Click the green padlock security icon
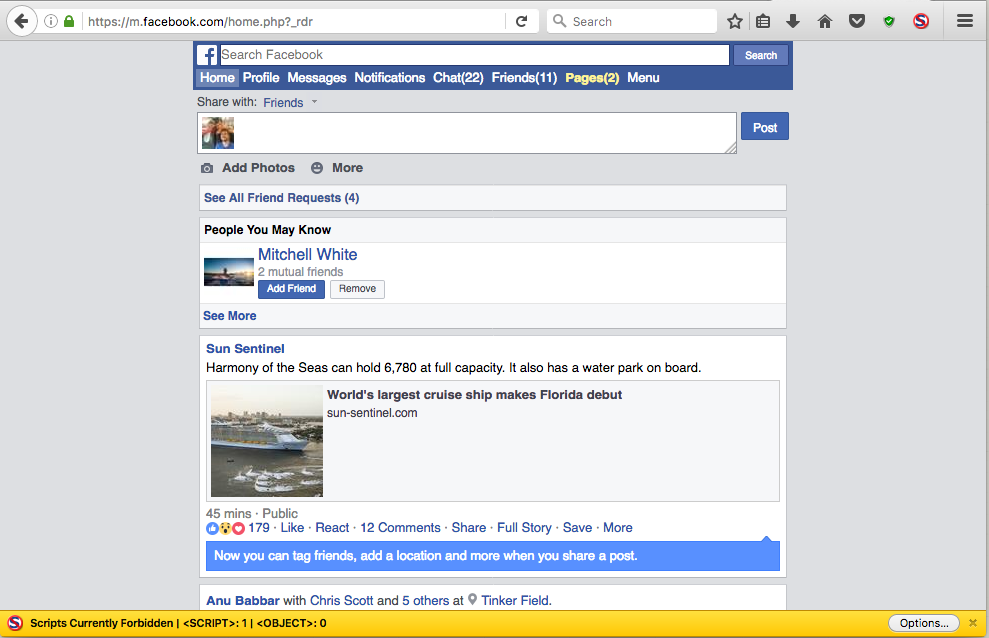This screenshot has width=989, height=638. click(69, 21)
